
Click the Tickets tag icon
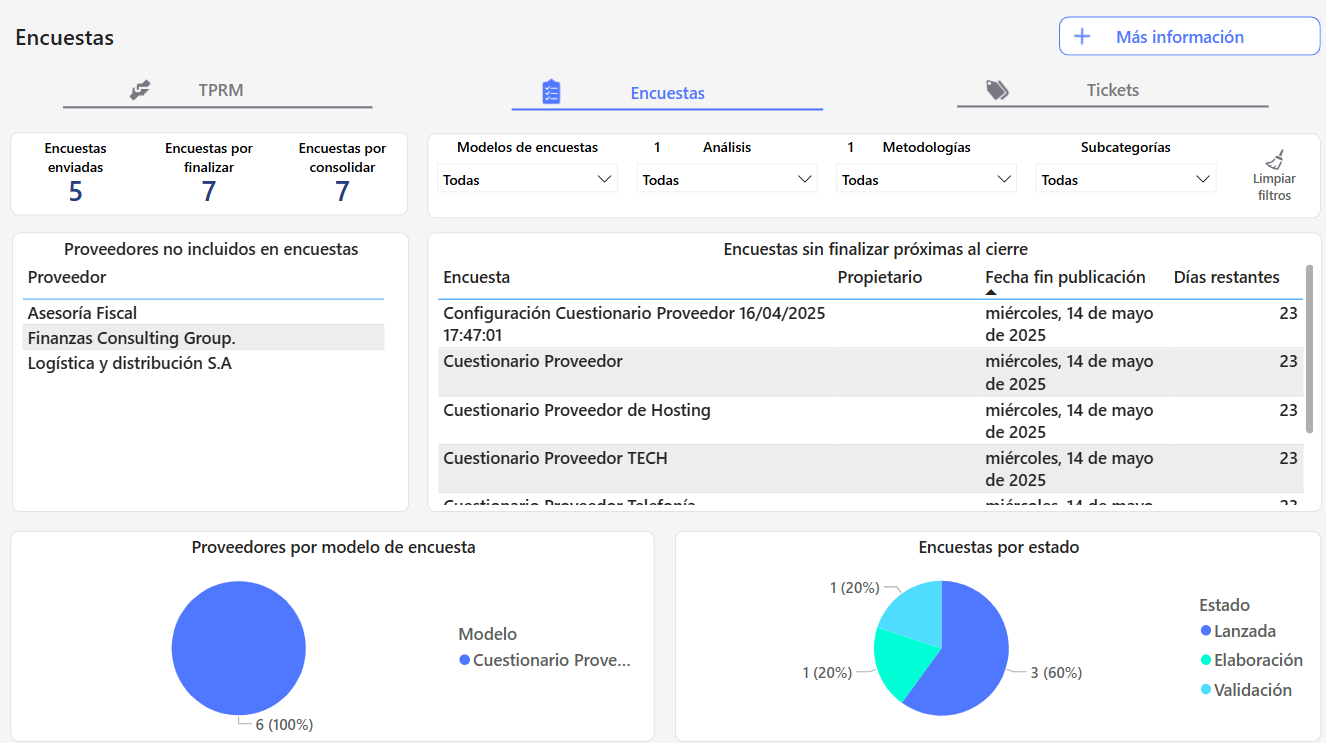click(x=997, y=90)
